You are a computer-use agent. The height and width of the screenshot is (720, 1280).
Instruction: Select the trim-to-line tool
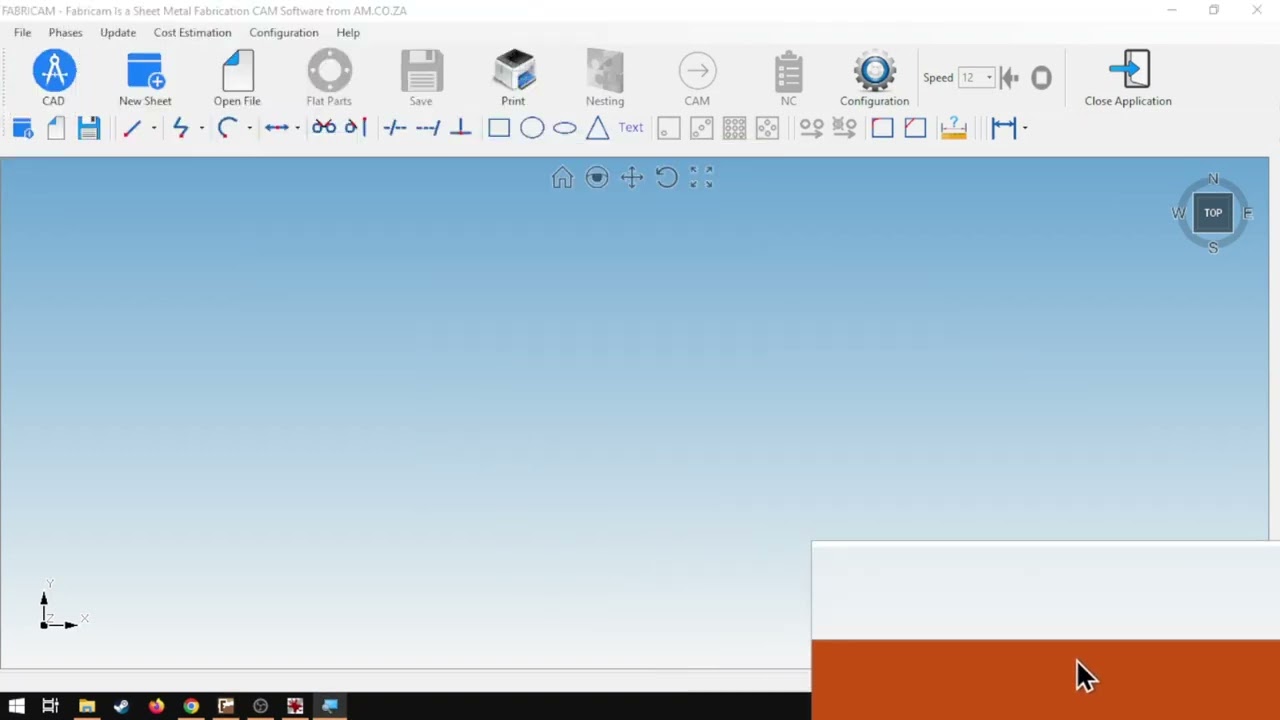[355, 128]
